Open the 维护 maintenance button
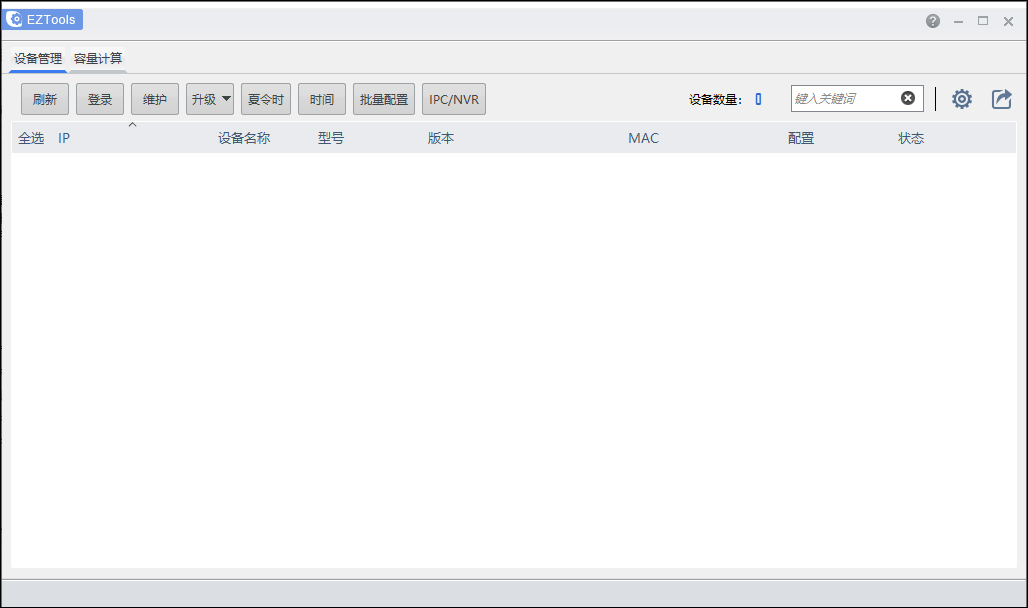The height and width of the screenshot is (608, 1028). tap(155, 99)
